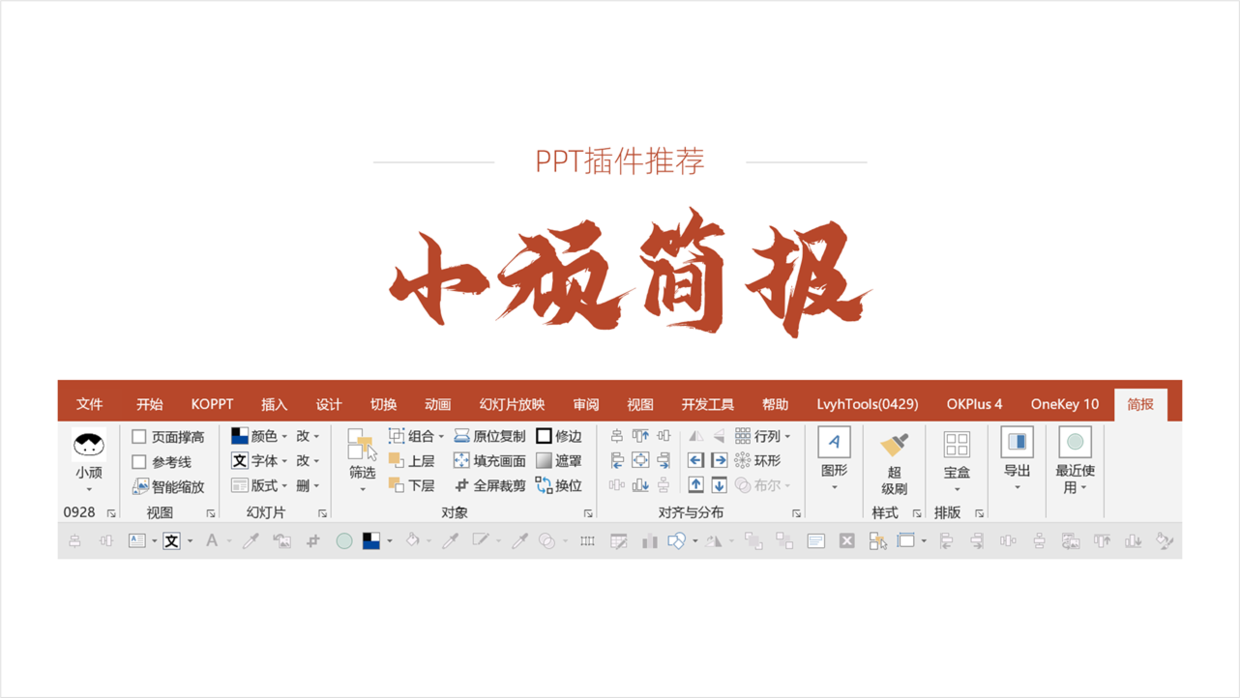Image resolution: width=1240 pixels, height=698 pixels.
Task: Click 原位复制 duplicate in place
Action: 489,436
